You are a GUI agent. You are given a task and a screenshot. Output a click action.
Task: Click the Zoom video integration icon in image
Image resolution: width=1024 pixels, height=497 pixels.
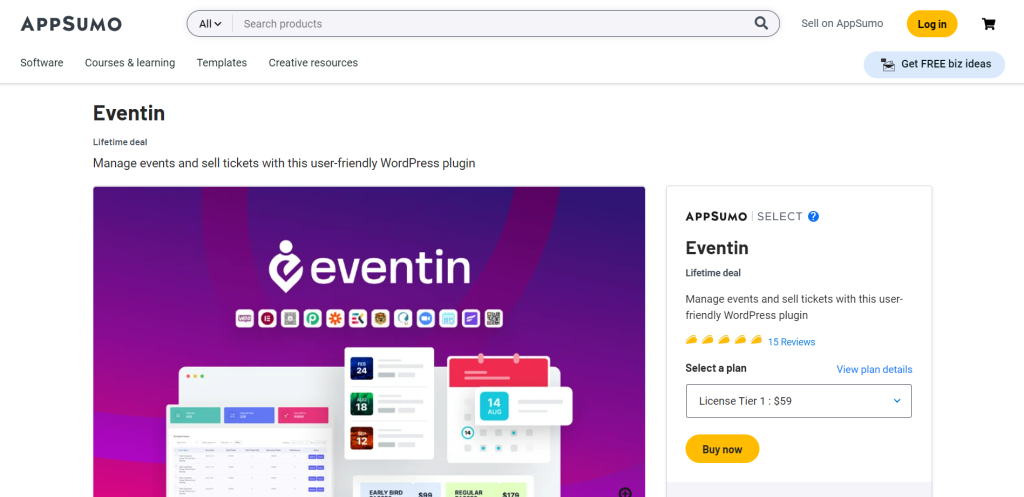tap(426, 318)
